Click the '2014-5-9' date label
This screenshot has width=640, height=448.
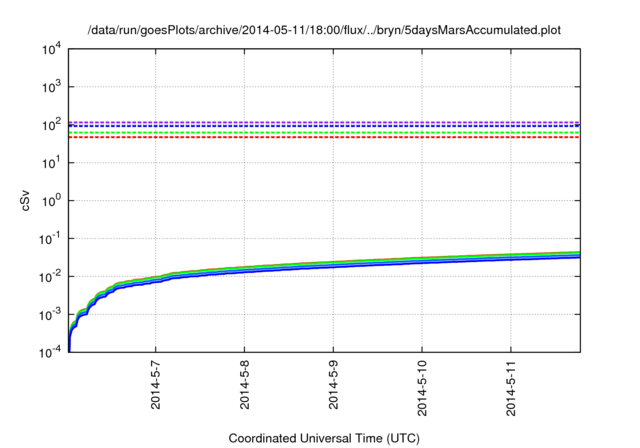click(x=333, y=385)
